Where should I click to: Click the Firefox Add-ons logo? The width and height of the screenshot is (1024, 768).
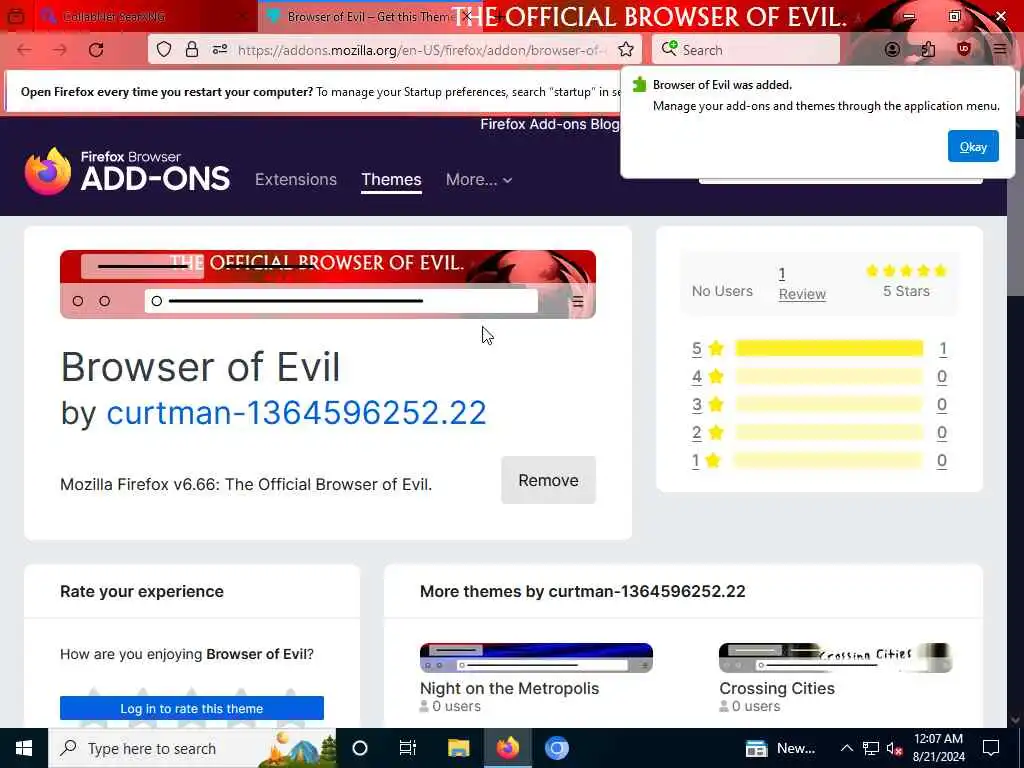[127, 171]
